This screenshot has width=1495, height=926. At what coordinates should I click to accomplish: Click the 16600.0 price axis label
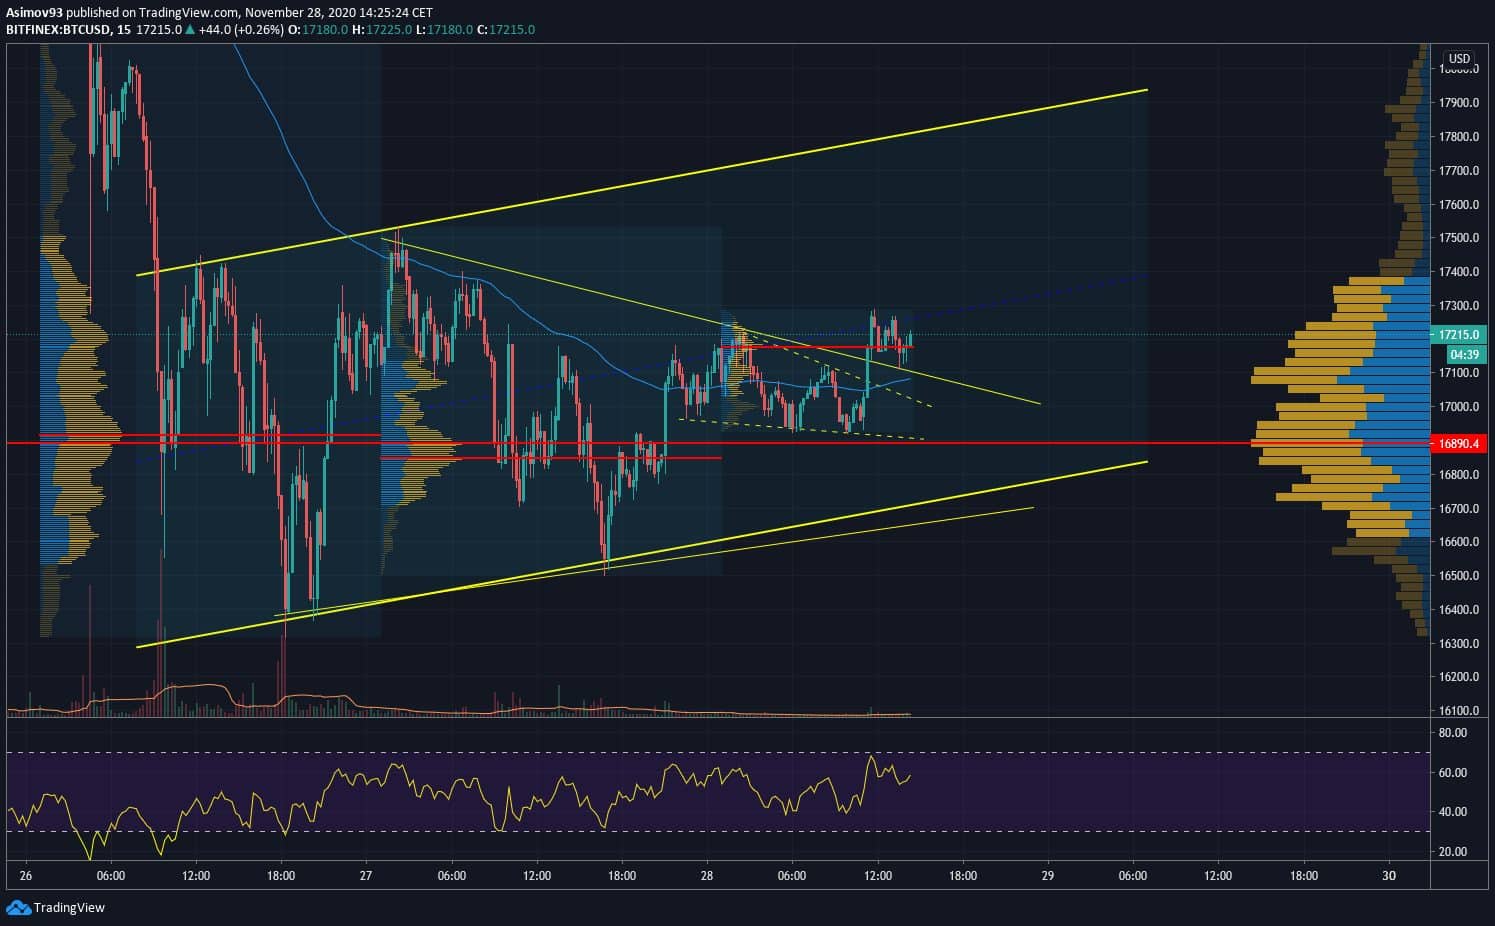[1459, 542]
